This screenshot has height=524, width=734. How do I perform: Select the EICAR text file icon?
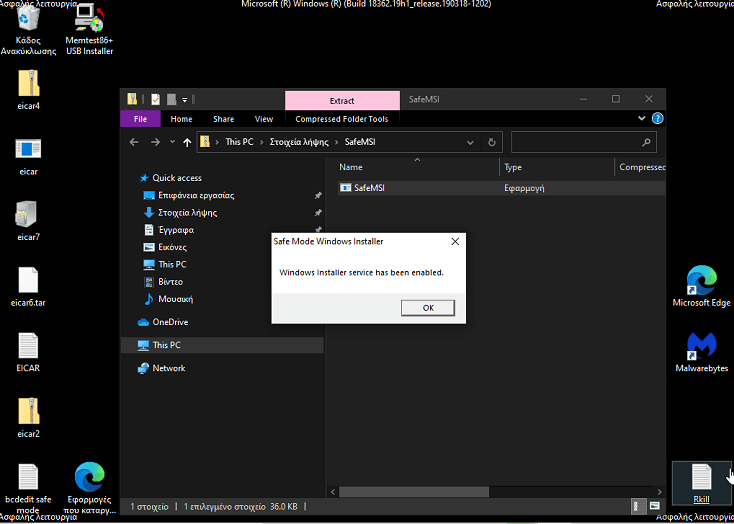28,345
